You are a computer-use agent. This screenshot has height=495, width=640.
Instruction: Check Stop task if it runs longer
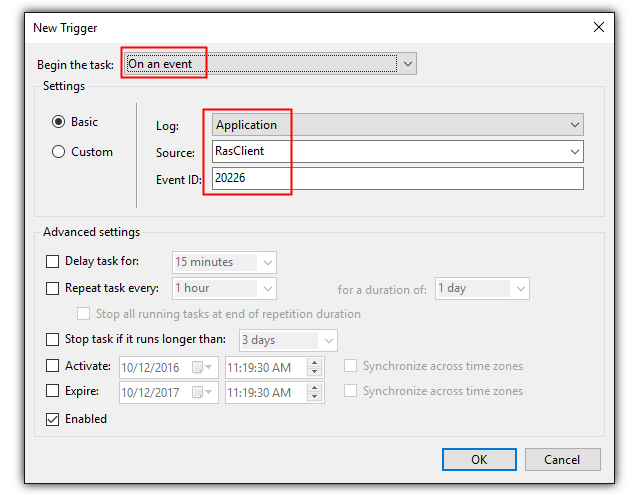53,340
